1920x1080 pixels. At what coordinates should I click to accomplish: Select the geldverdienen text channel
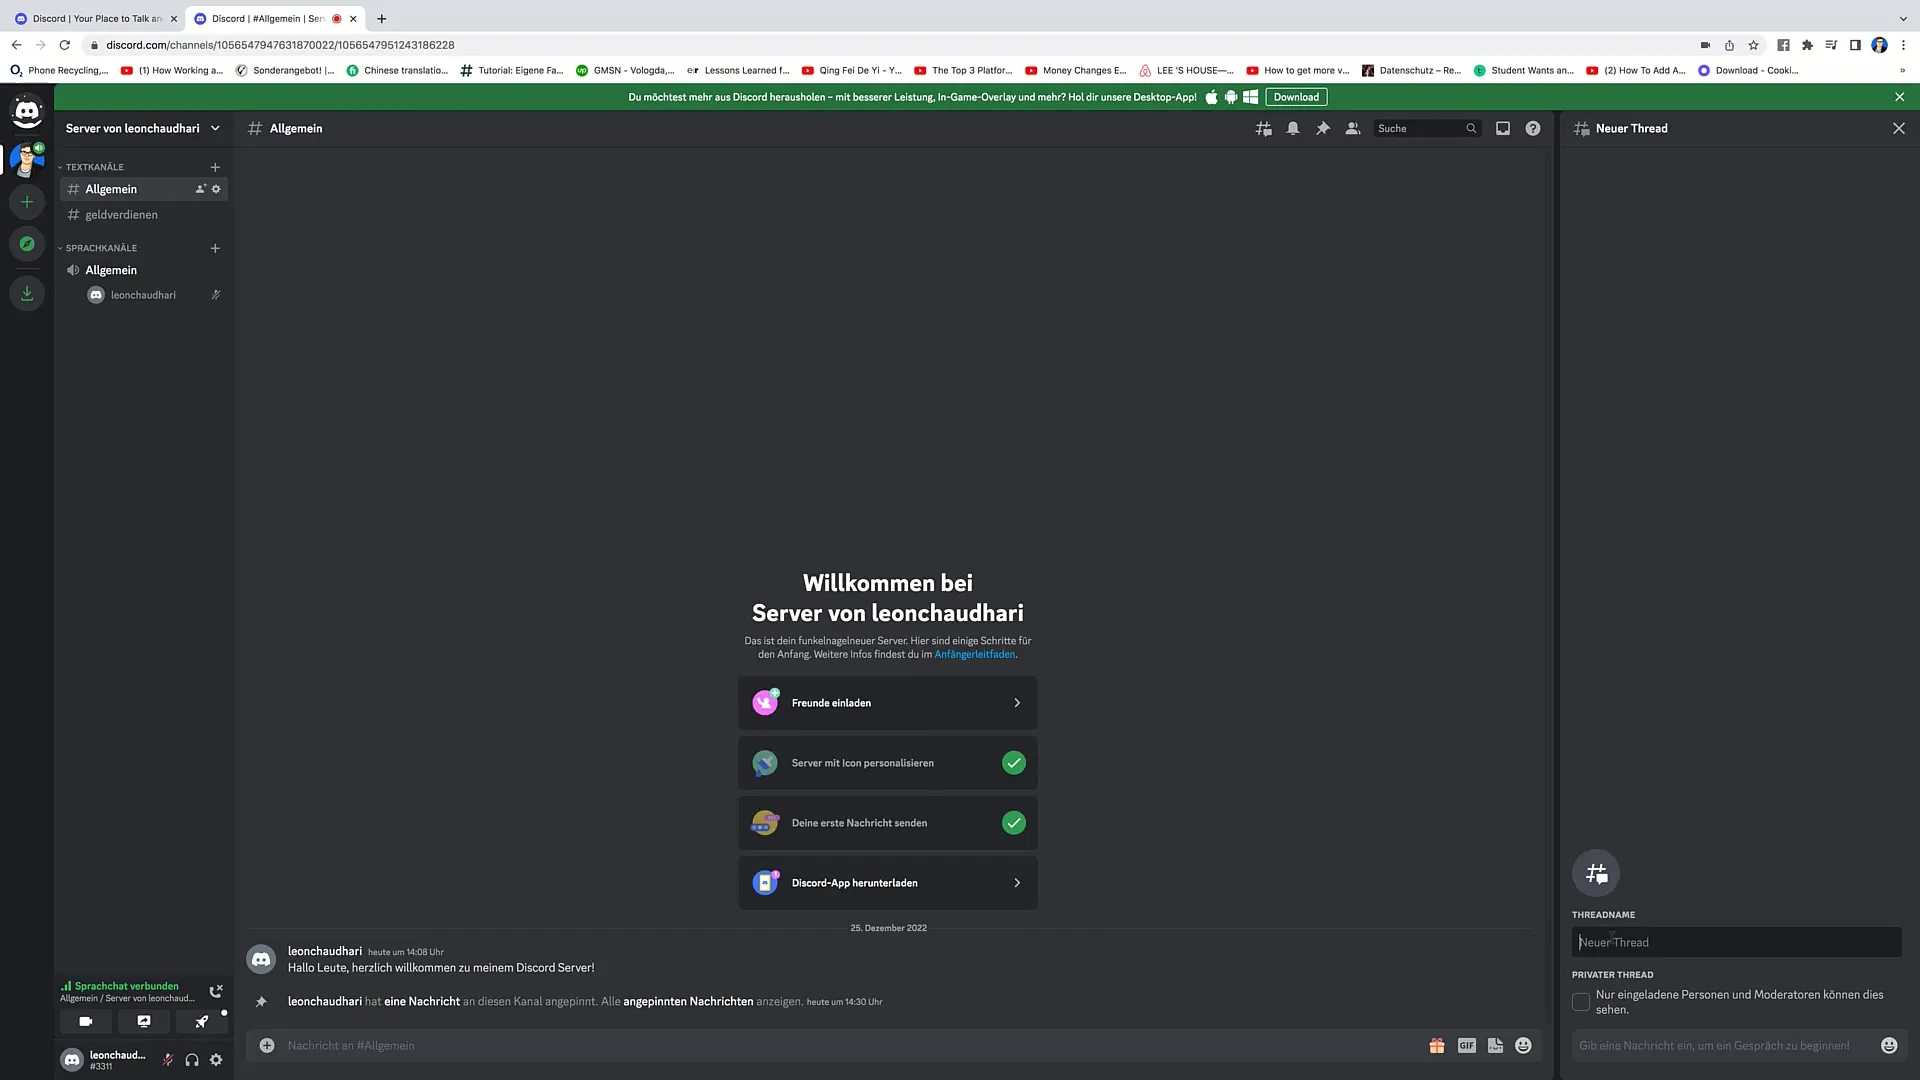tap(121, 214)
